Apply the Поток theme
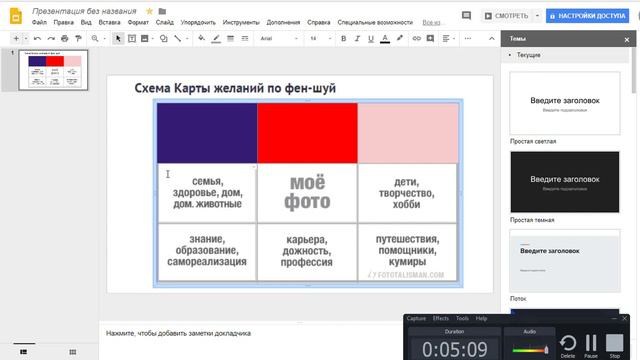Screen dimensions: 640x360 [x=565, y=260]
